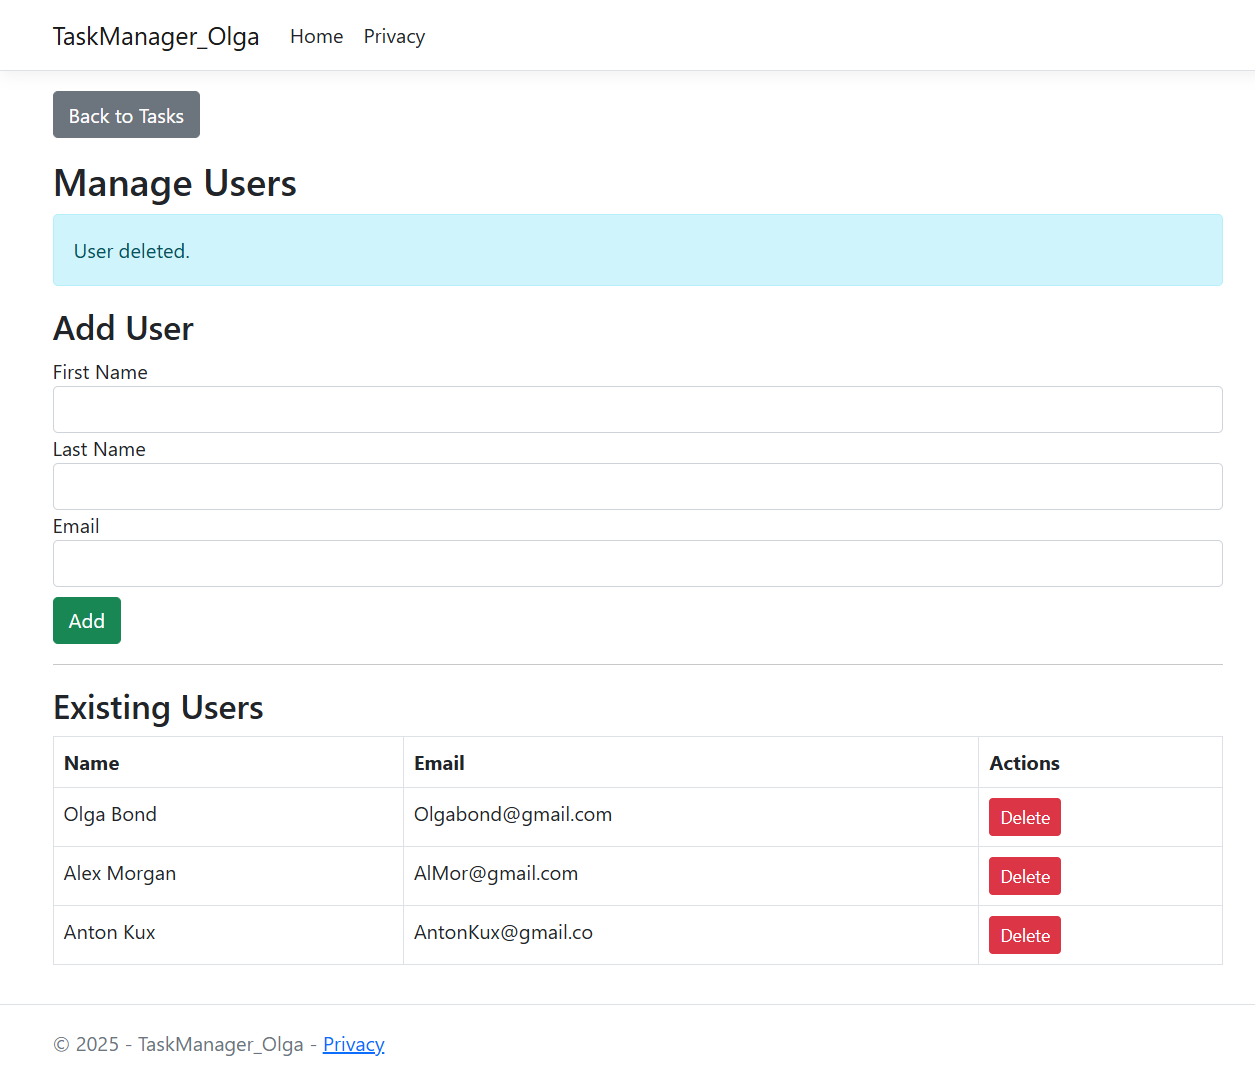Delete the Anton Kux user row
Image resolution: width=1255 pixels, height=1080 pixels.
click(x=1024, y=936)
